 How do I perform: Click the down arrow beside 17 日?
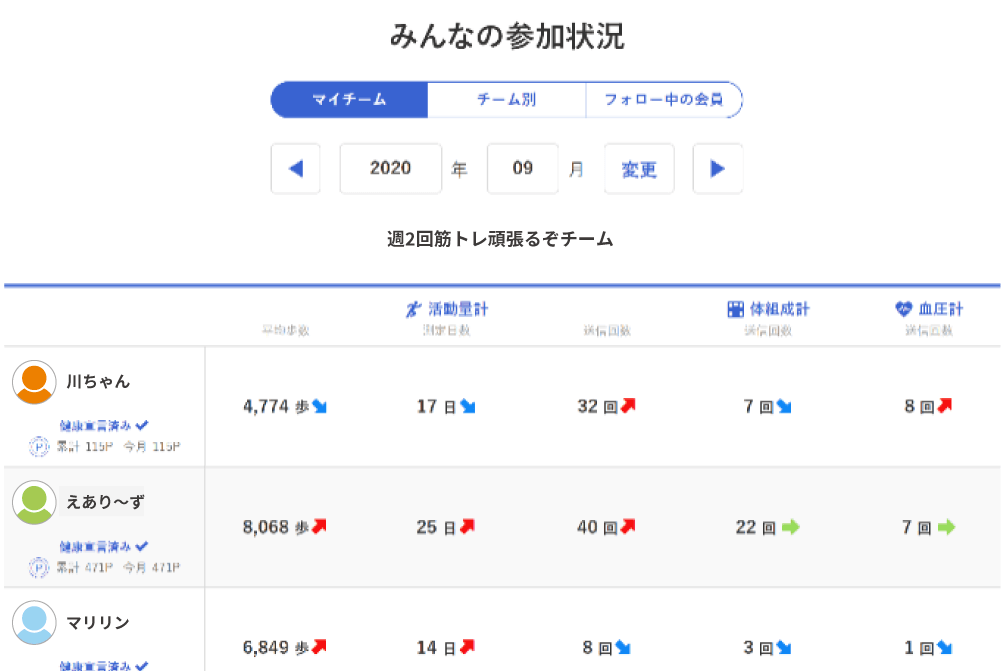coord(468,406)
